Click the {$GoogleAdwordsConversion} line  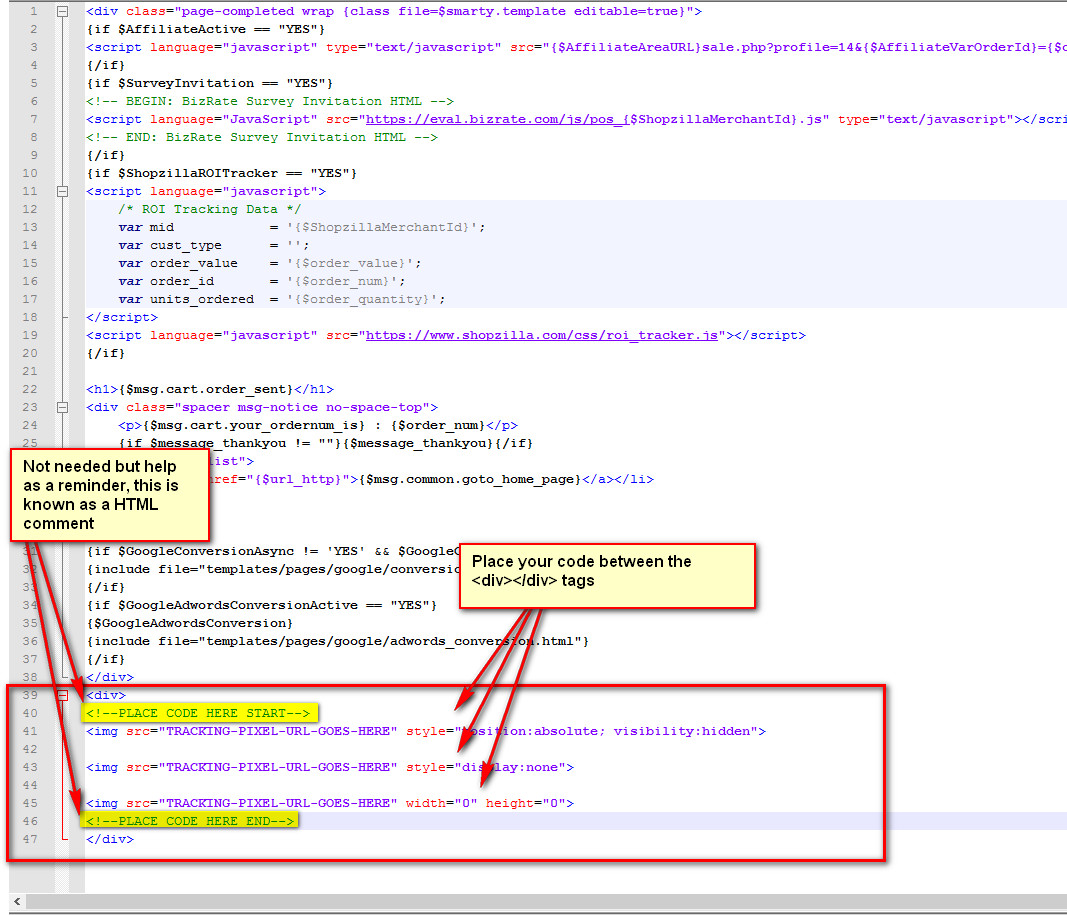189,623
